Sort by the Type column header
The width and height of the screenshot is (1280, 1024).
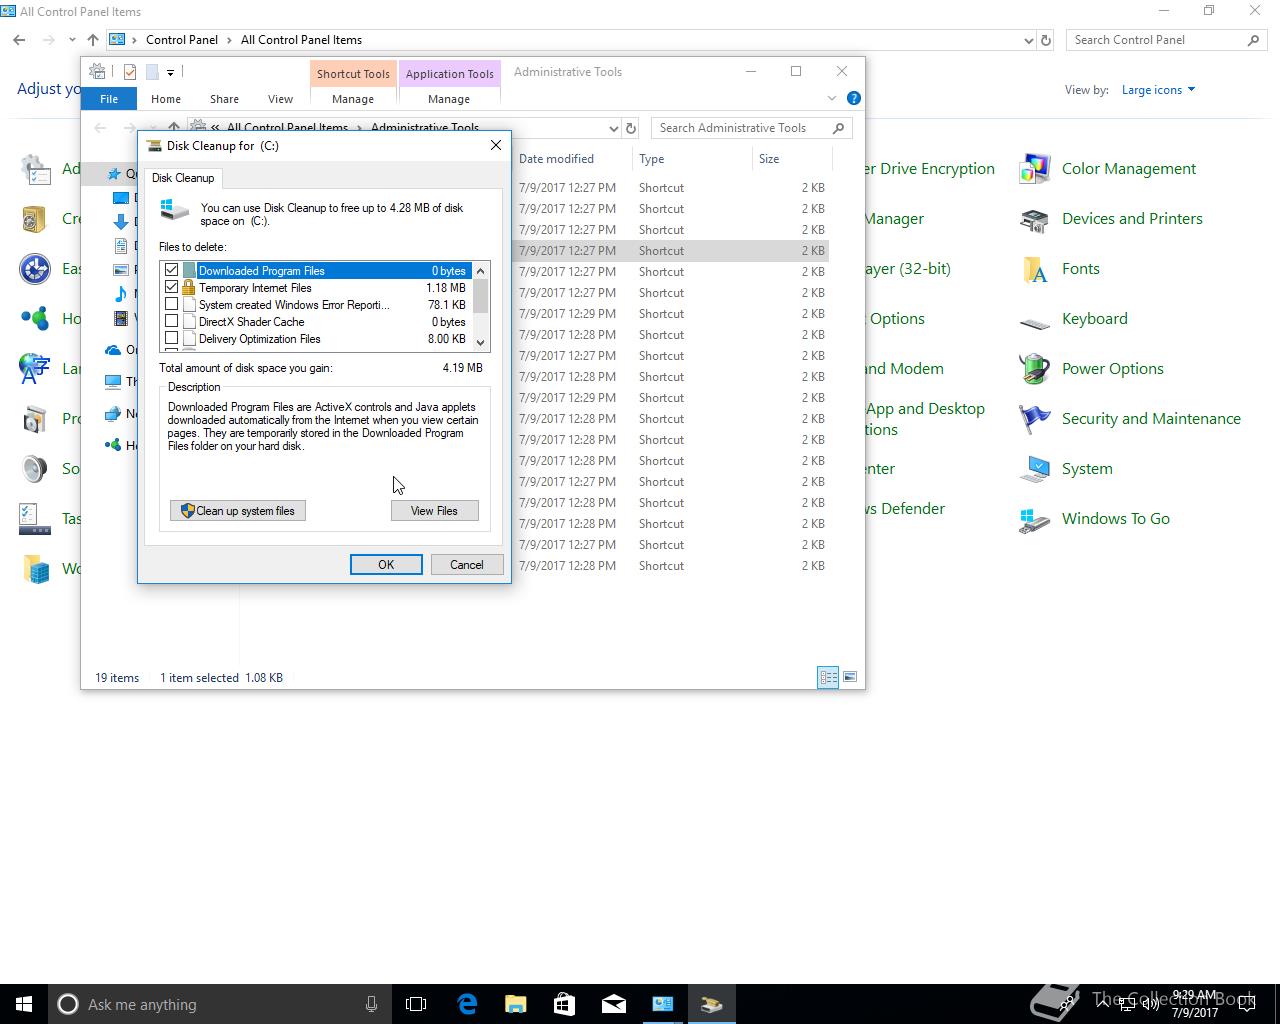pos(692,159)
